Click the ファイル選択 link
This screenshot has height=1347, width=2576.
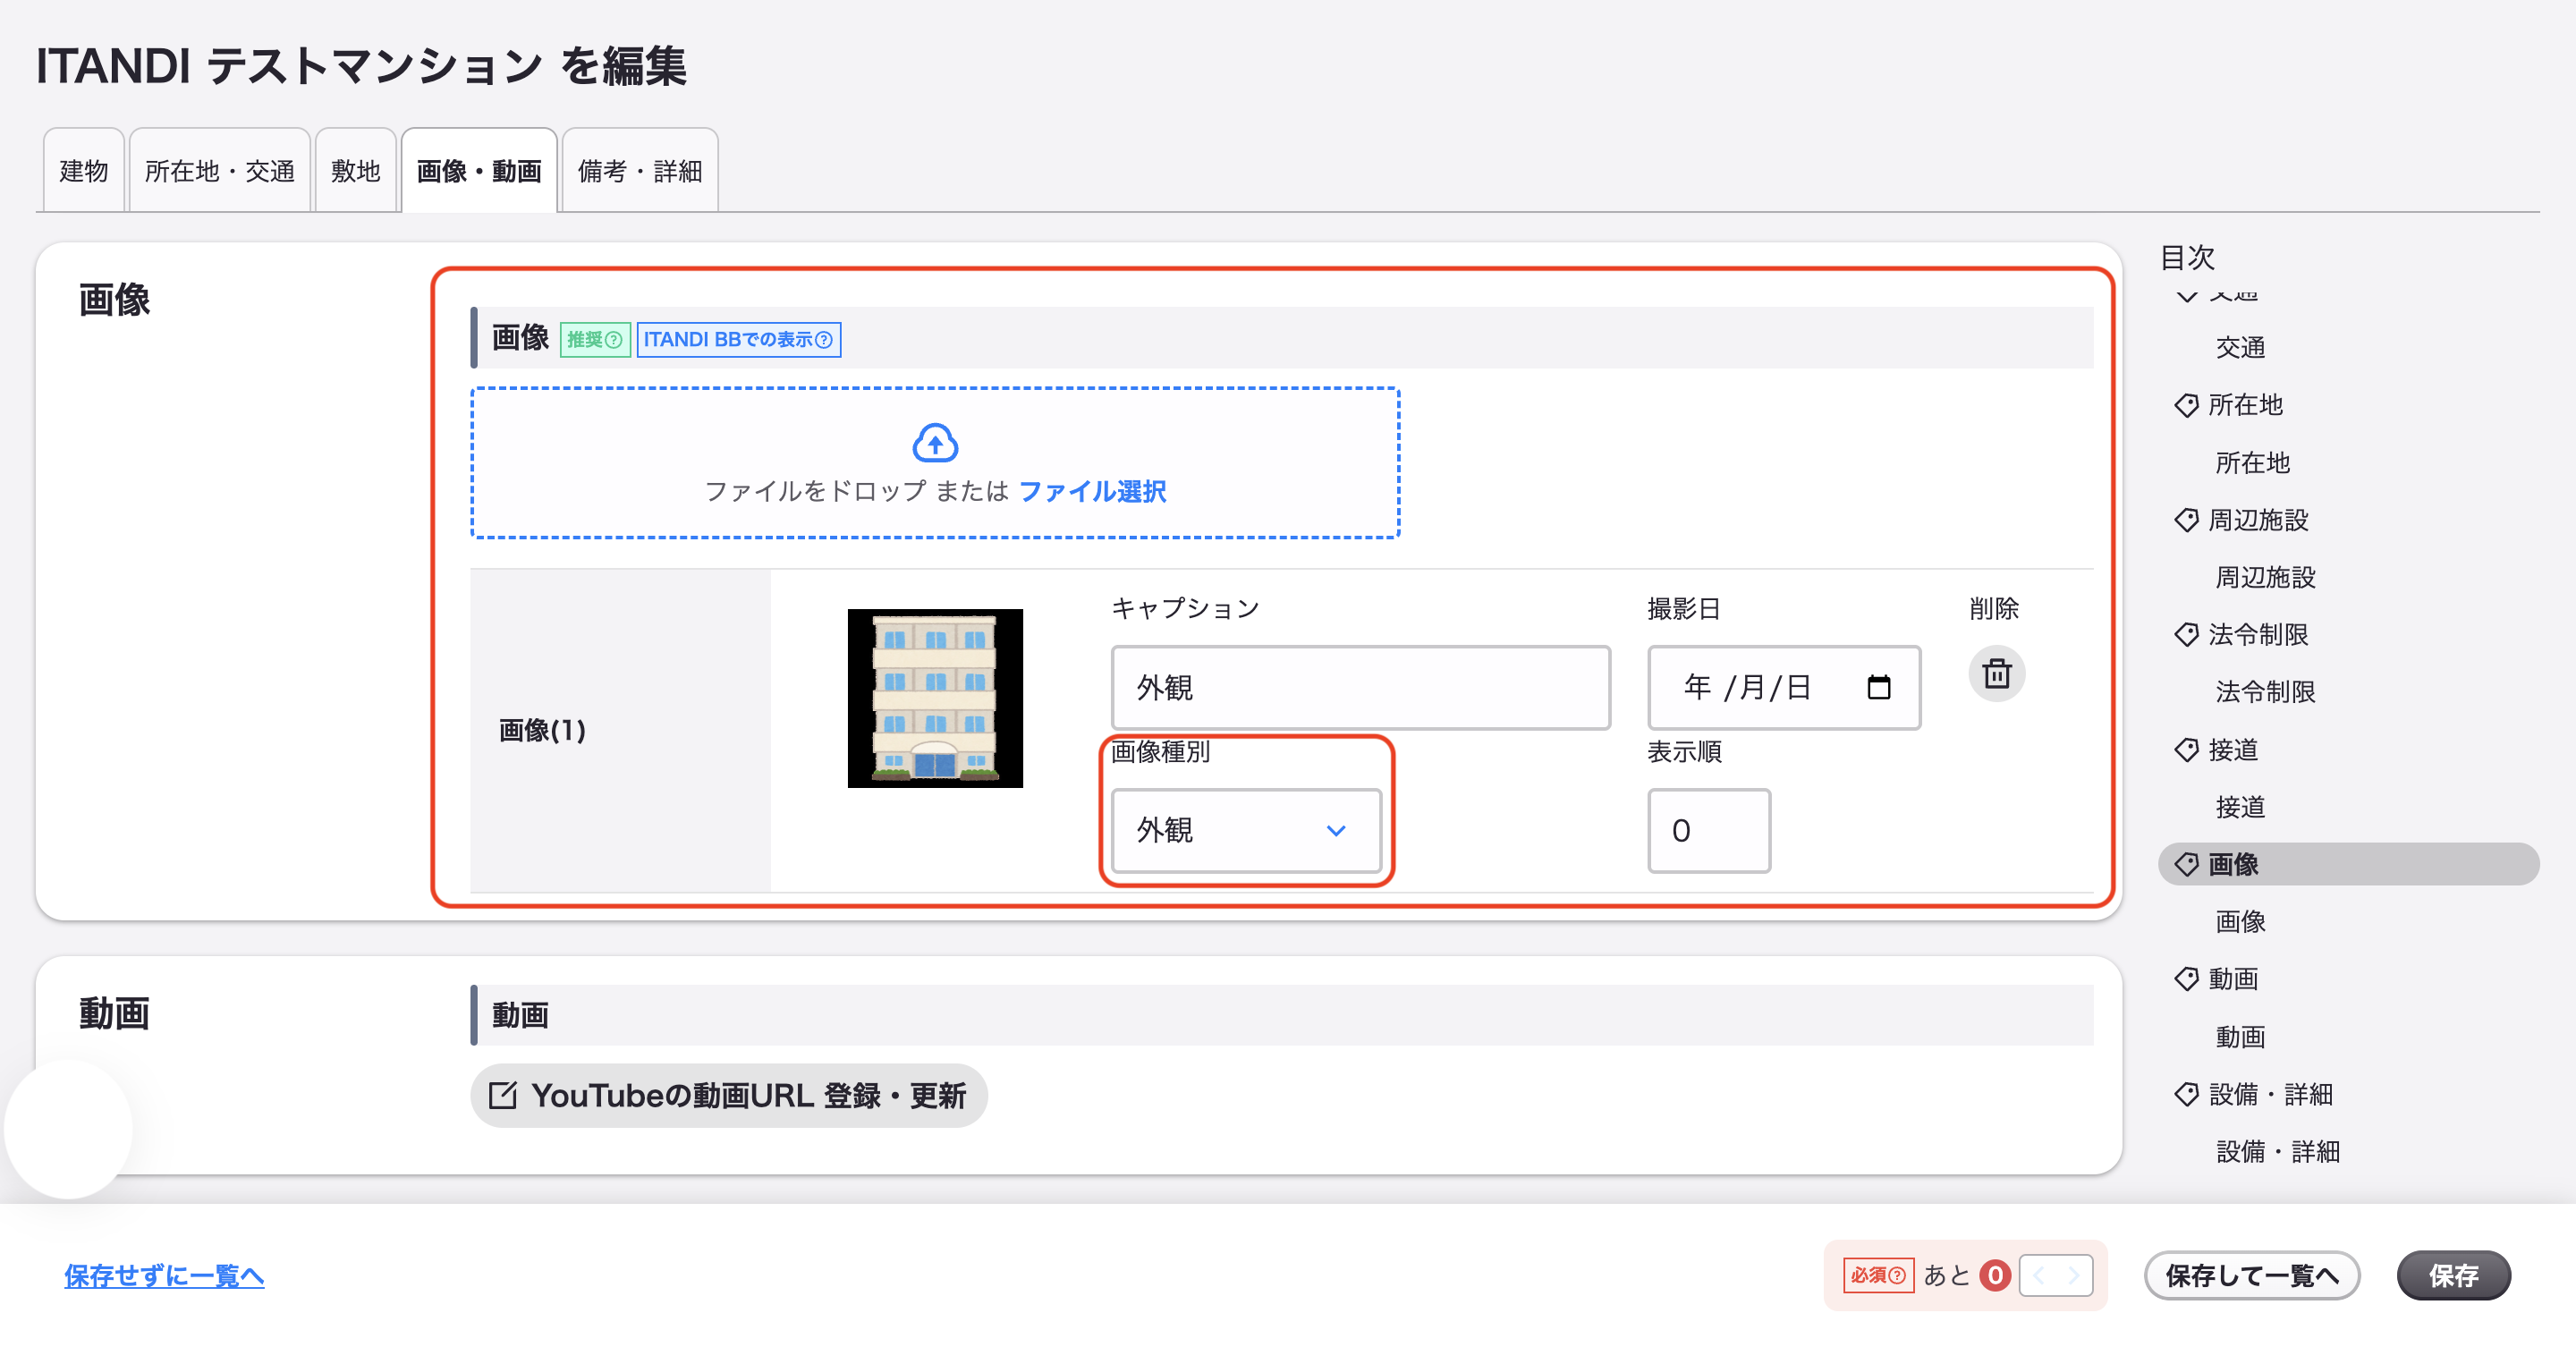point(1092,491)
